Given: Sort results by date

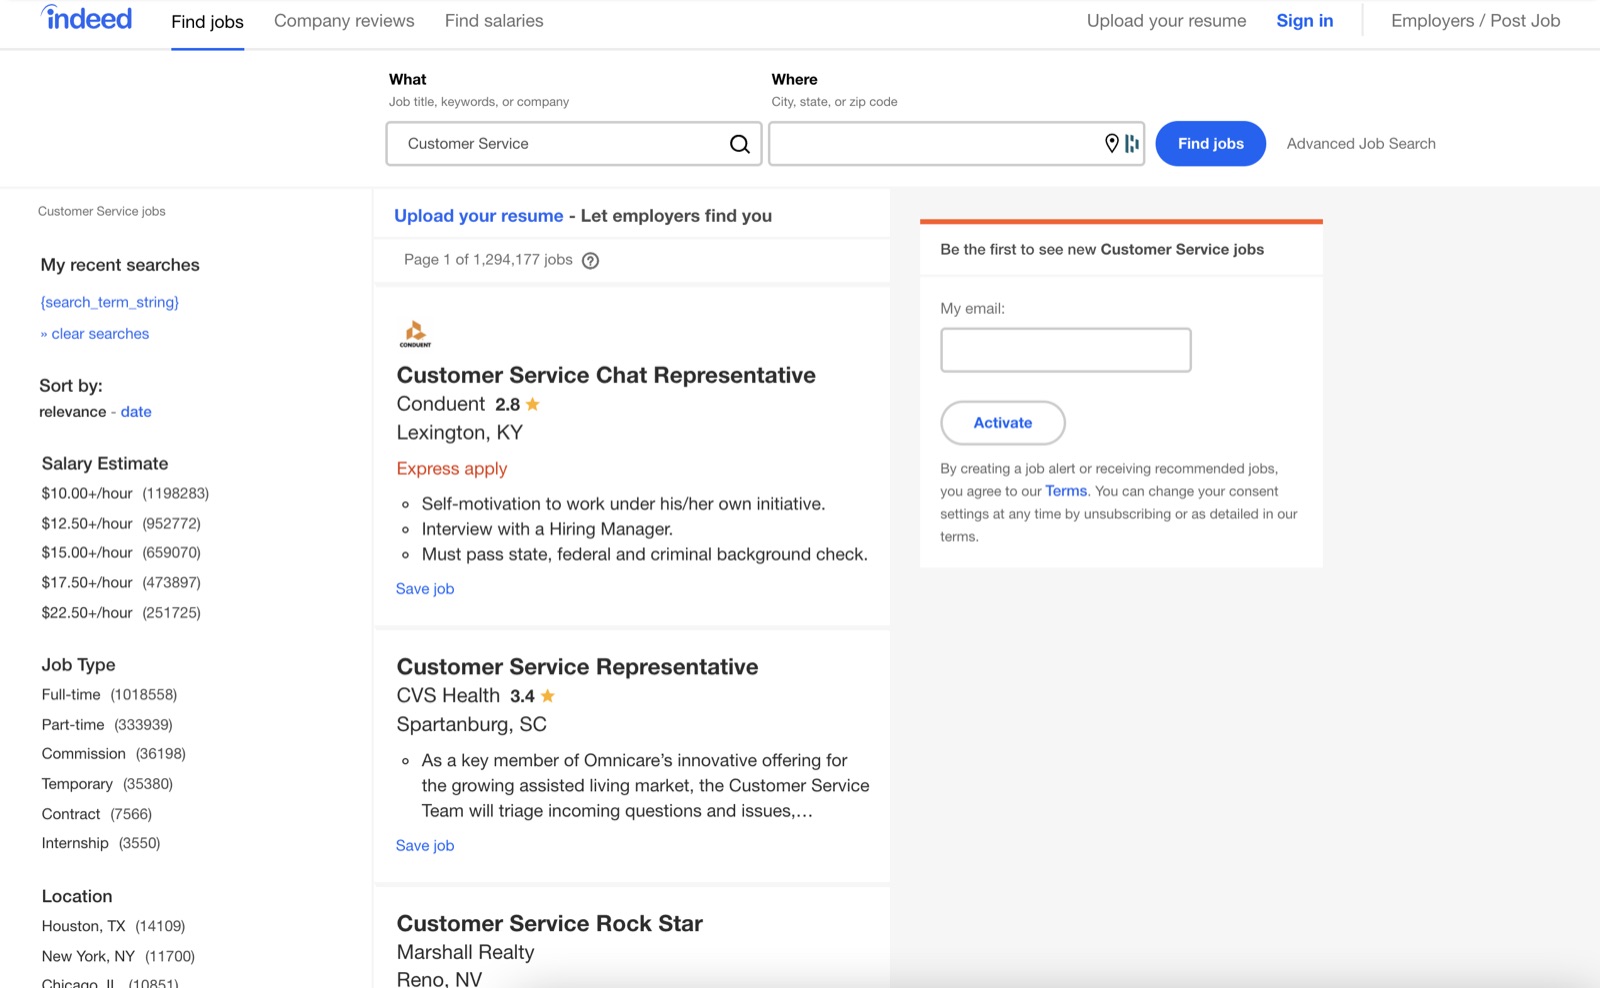Looking at the screenshot, I should click(136, 412).
